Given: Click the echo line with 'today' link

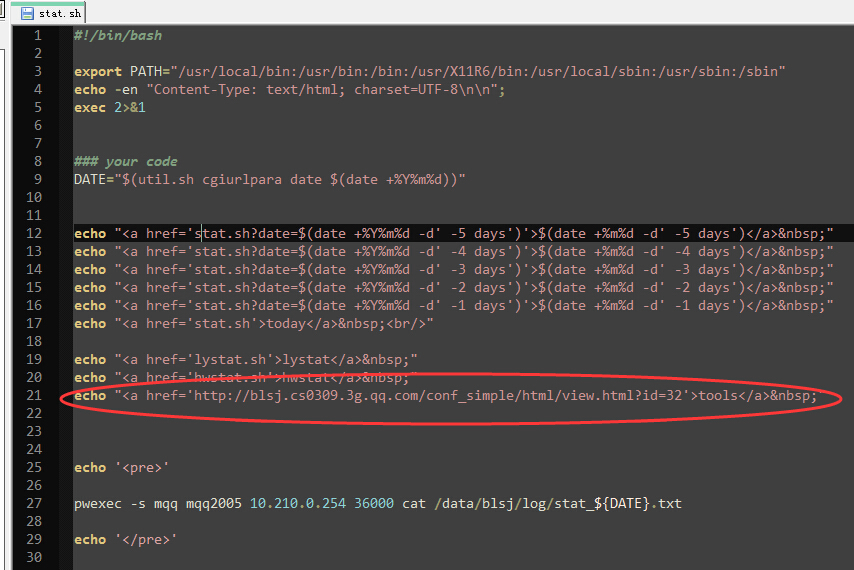Looking at the screenshot, I should (x=254, y=323).
